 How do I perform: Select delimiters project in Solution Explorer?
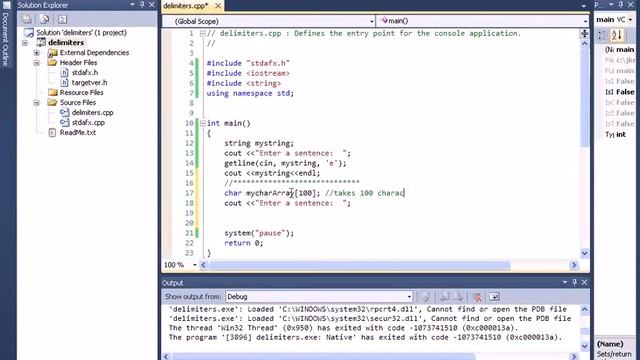click(x=66, y=42)
